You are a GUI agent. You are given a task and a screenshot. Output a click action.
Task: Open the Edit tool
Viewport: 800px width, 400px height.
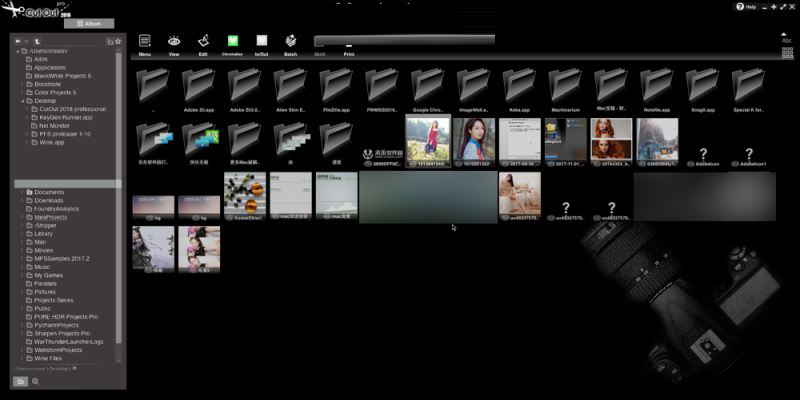click(x=203, y=44)
